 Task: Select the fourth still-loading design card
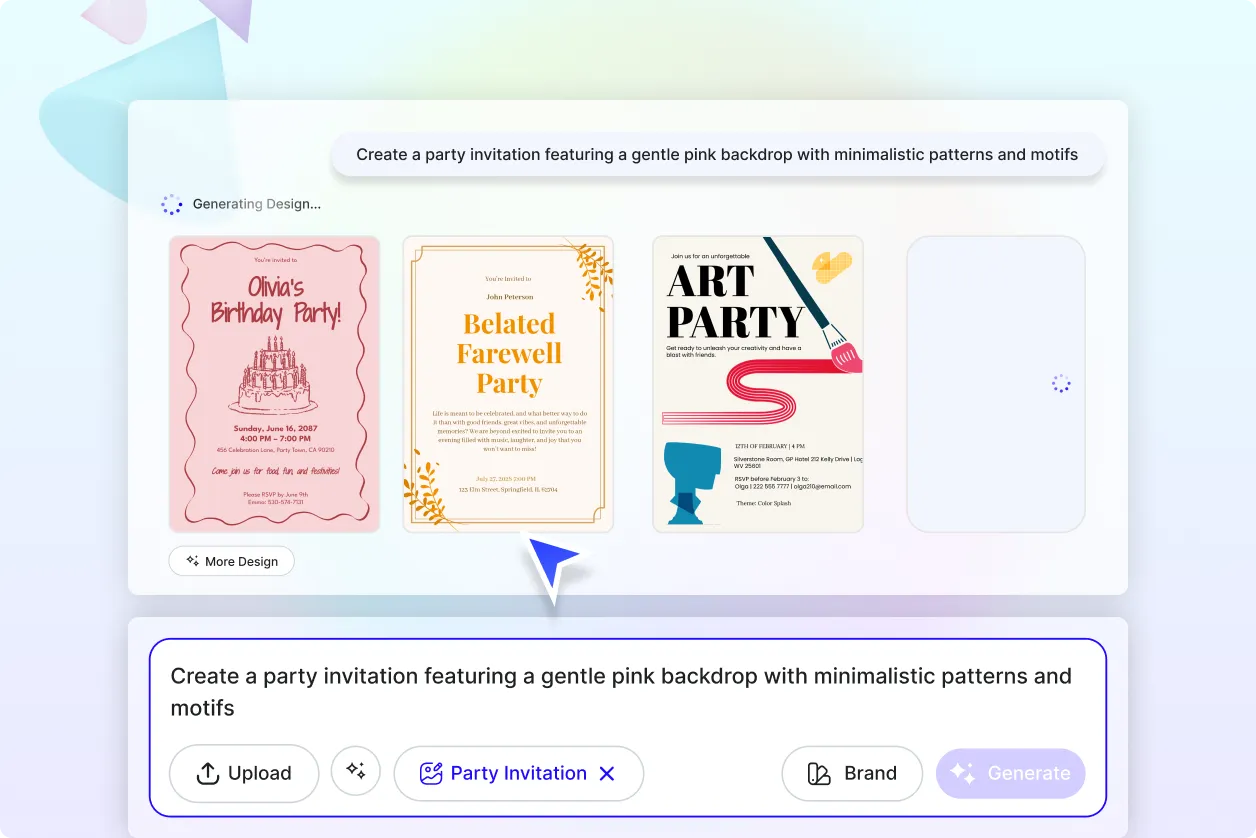pos(995,383)
